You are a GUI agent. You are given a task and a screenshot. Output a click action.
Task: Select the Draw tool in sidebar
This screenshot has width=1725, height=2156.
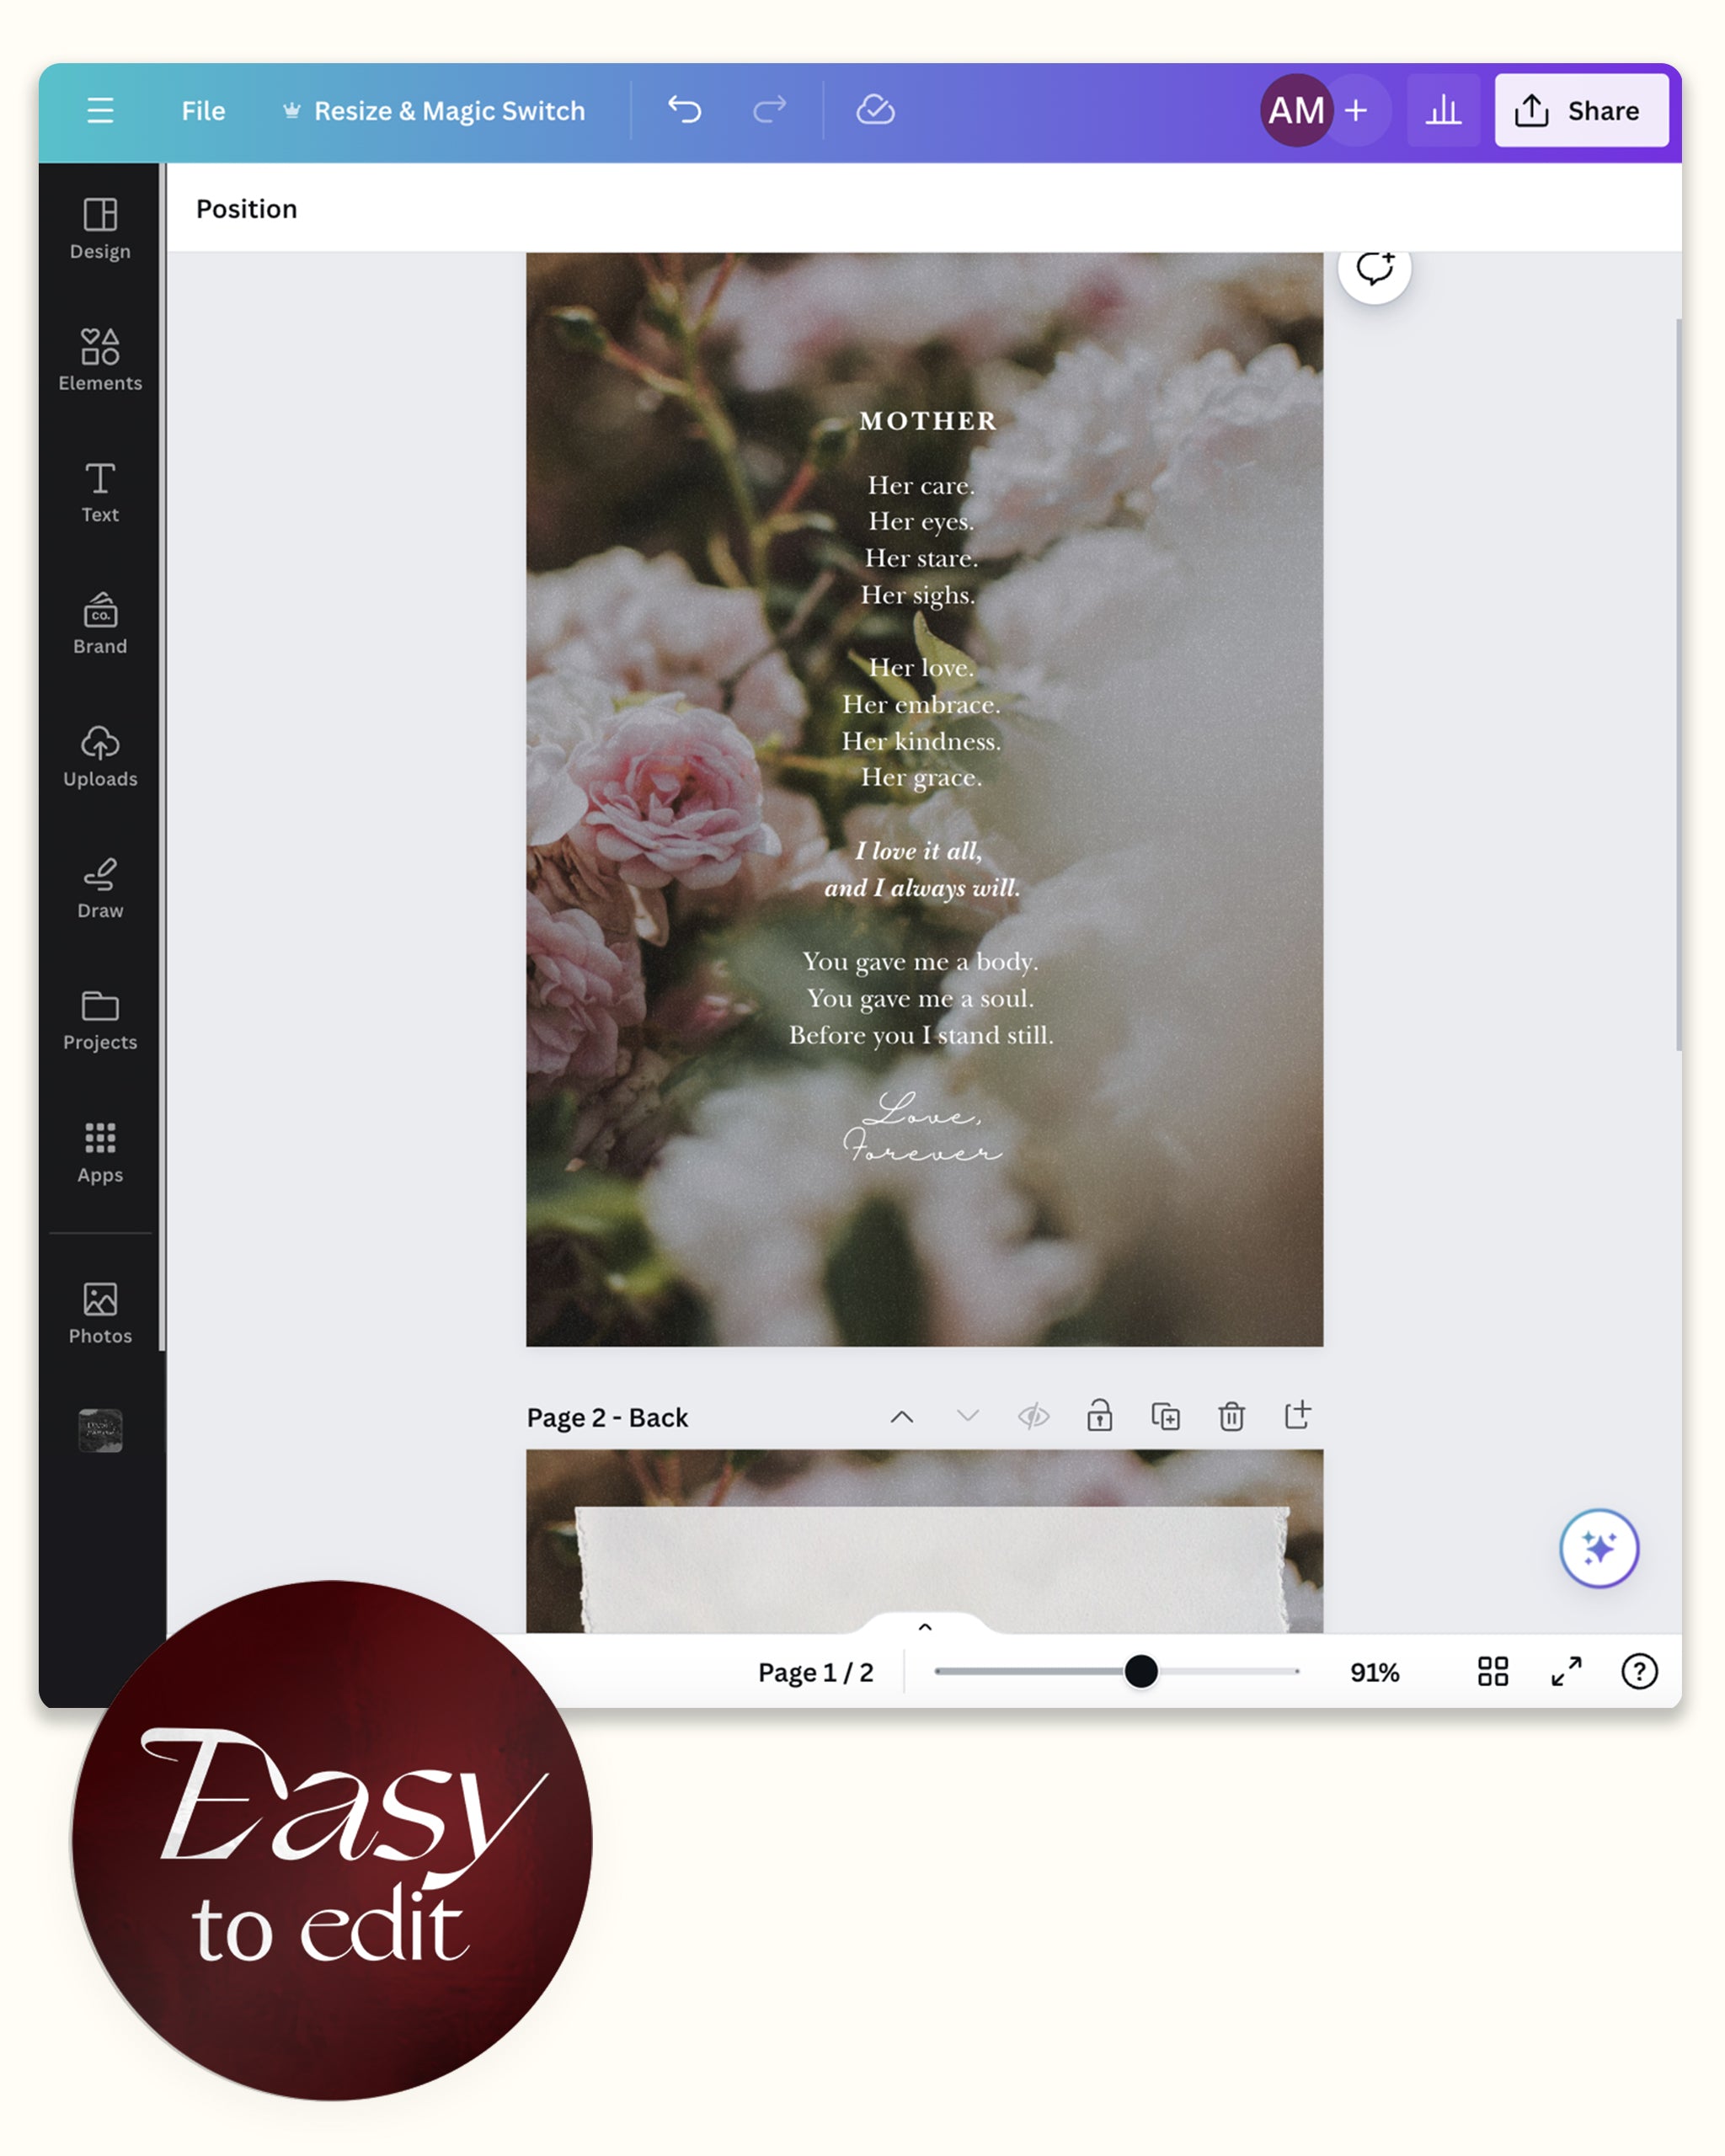(x=99, y=887)
